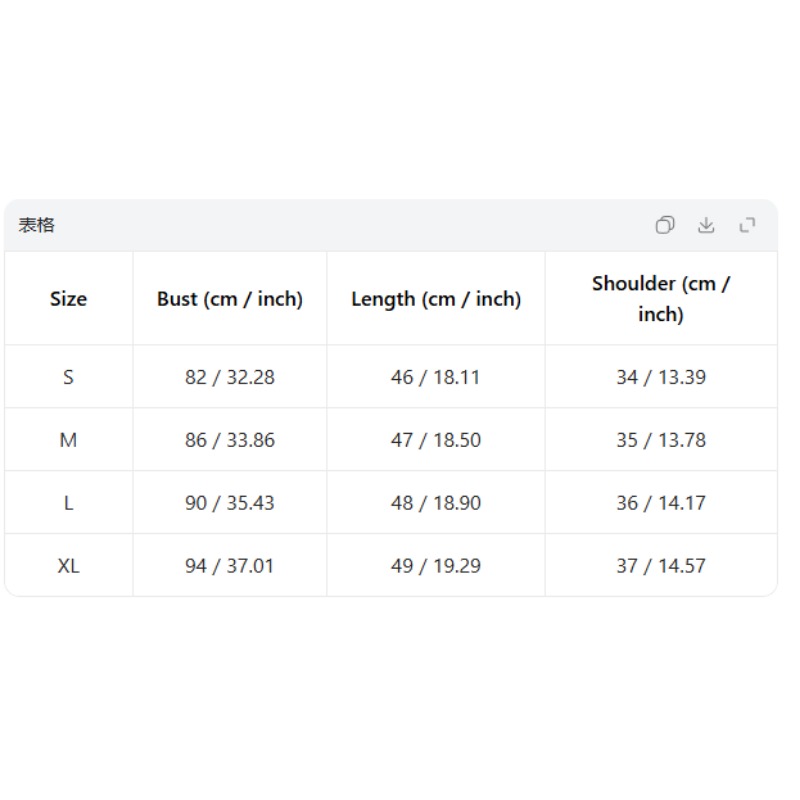Click bust value 86 / 33.86
The height and width of the screenshot is (800, 800).
pos(230,440)
